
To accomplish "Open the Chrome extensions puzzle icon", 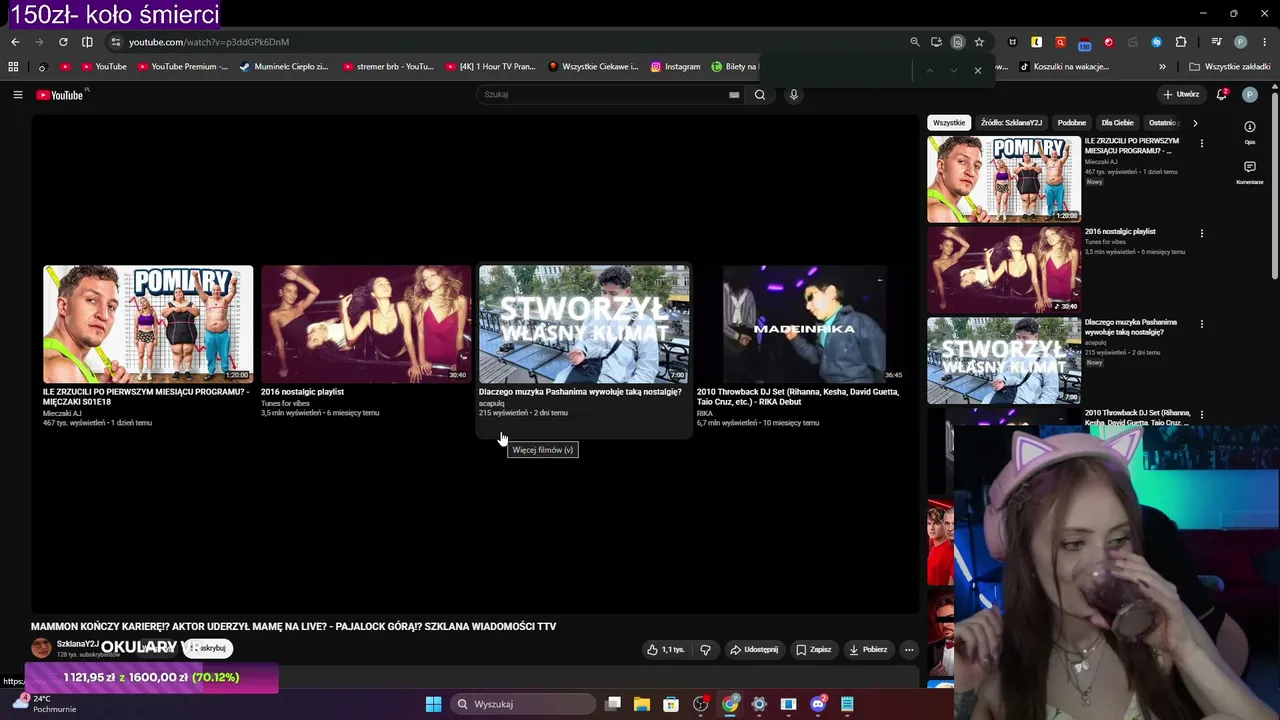I will (1181, 42).
